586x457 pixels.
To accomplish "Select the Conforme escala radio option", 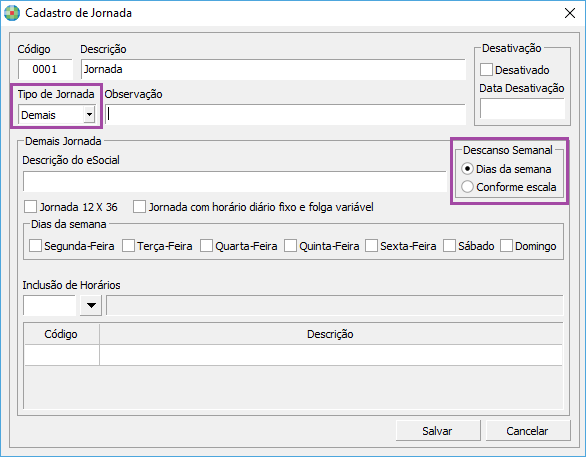I will (467, 187).
